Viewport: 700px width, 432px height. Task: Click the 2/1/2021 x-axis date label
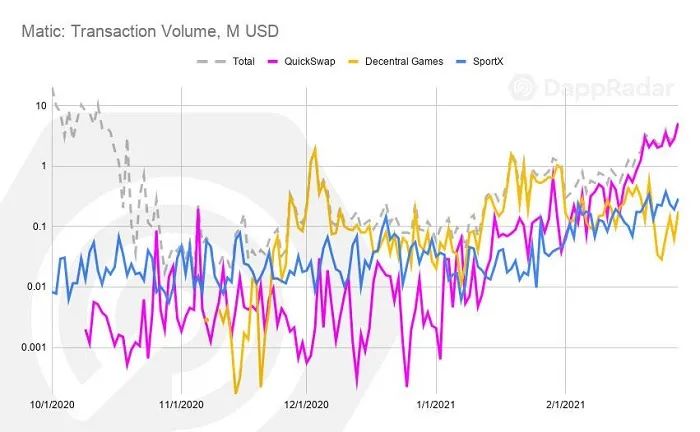click(x=565, y=405)
